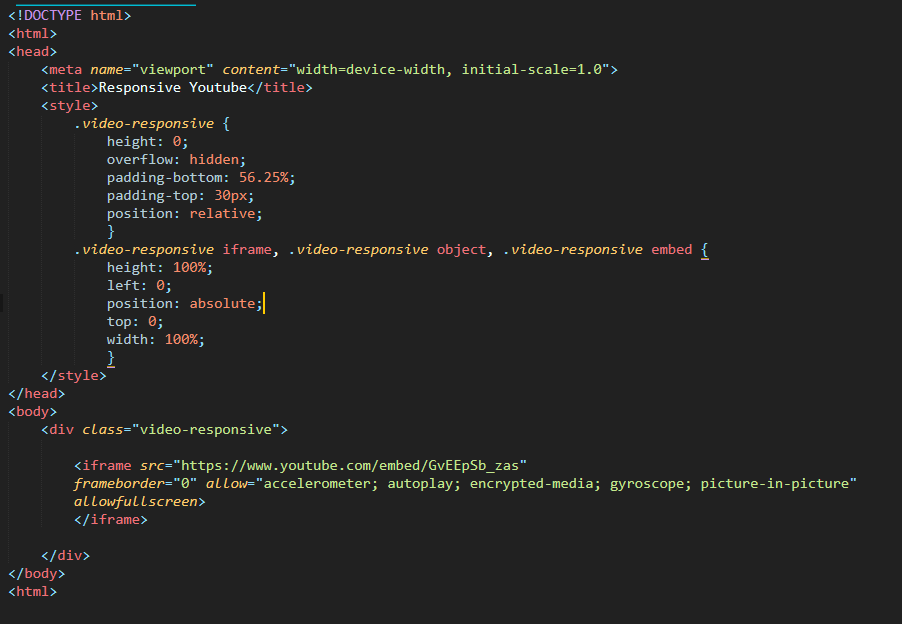Click the 'top: 0;' property line
The image size is (902, 624).
tap(135, 322)
